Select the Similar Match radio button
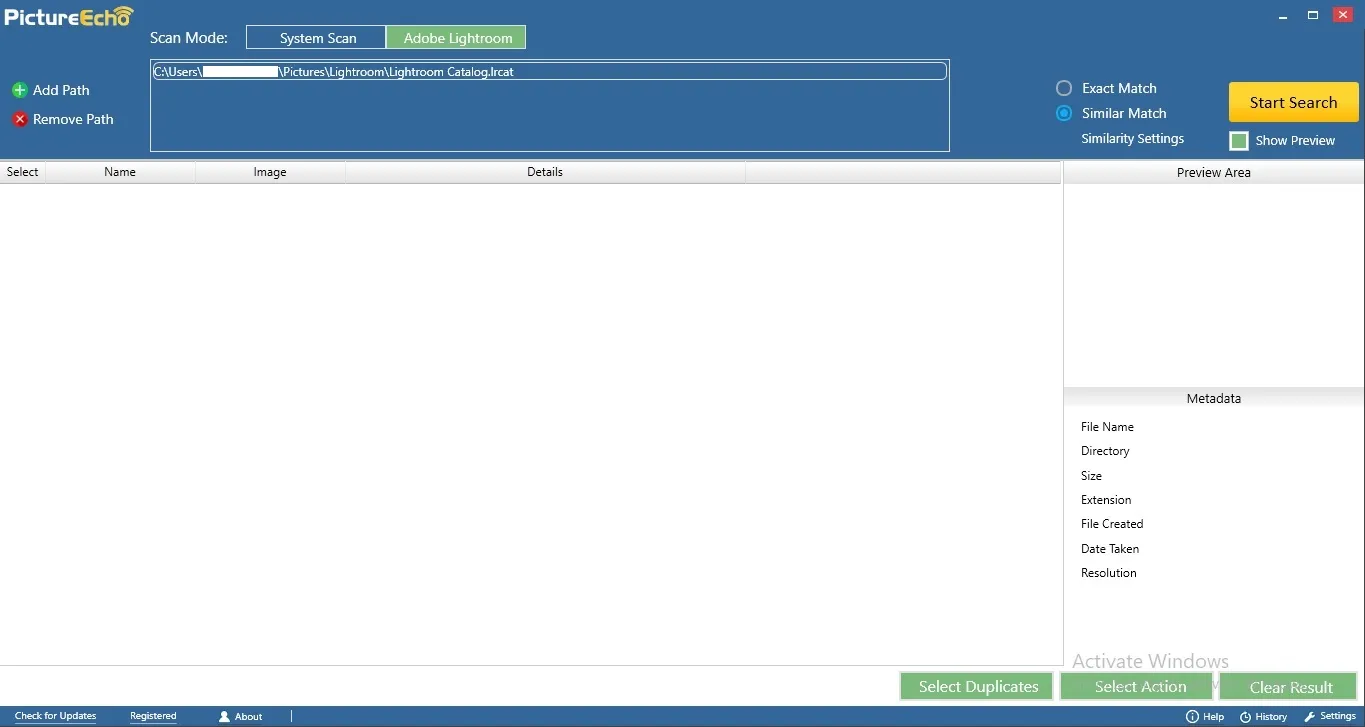The height and width of the screenshot is (727, 1365). tap(1064, 113)
